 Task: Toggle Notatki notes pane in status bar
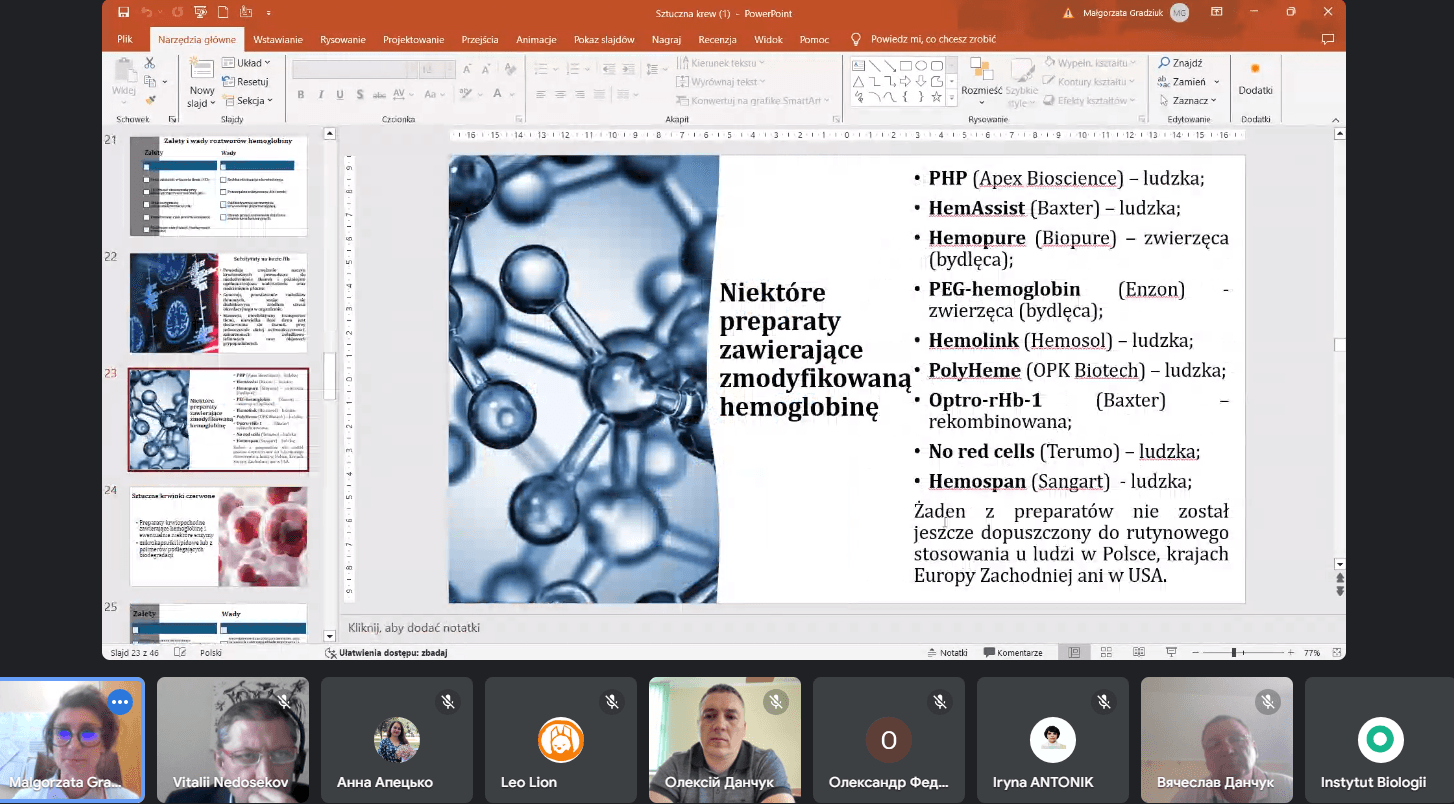coord(946,652)
